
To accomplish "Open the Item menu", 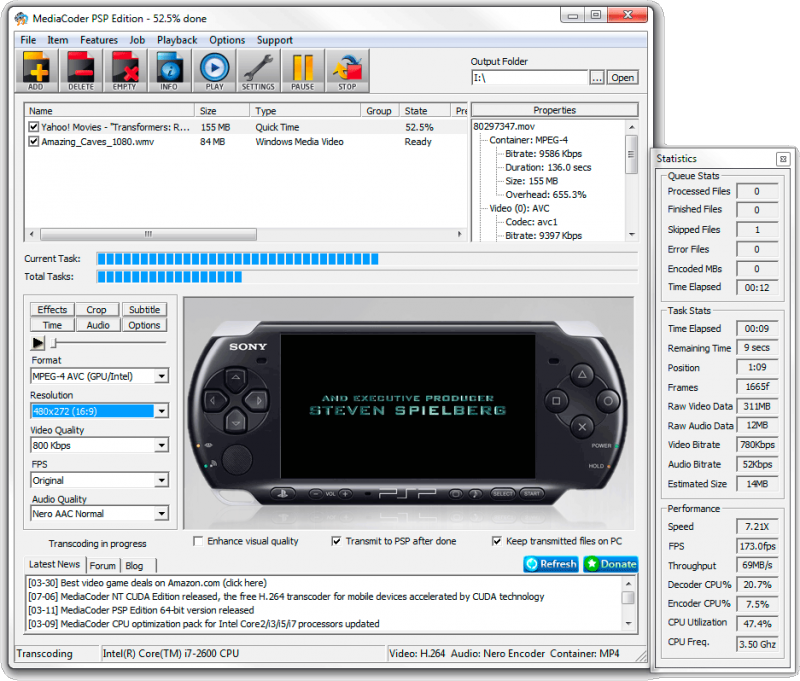I will (x=58, y=40).
